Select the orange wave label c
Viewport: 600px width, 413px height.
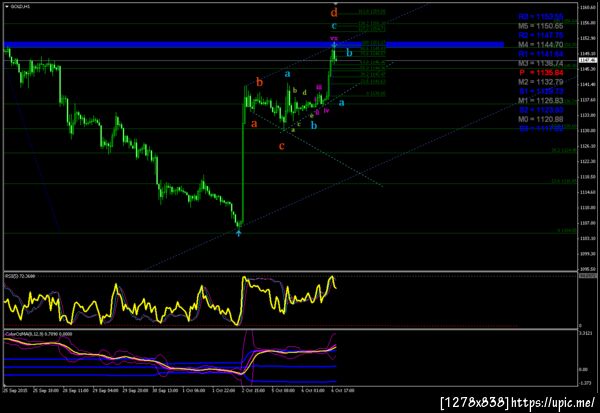282,146
